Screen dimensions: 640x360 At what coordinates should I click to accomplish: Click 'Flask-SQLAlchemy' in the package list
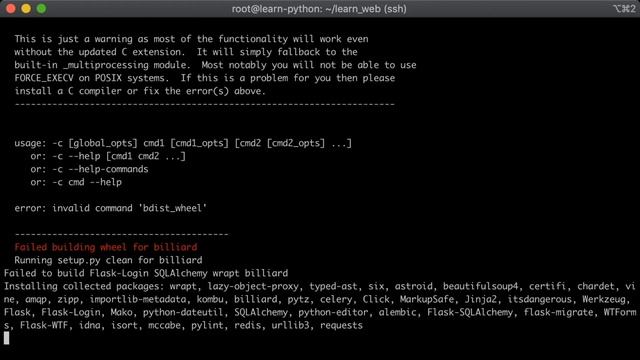coord(470,312)
